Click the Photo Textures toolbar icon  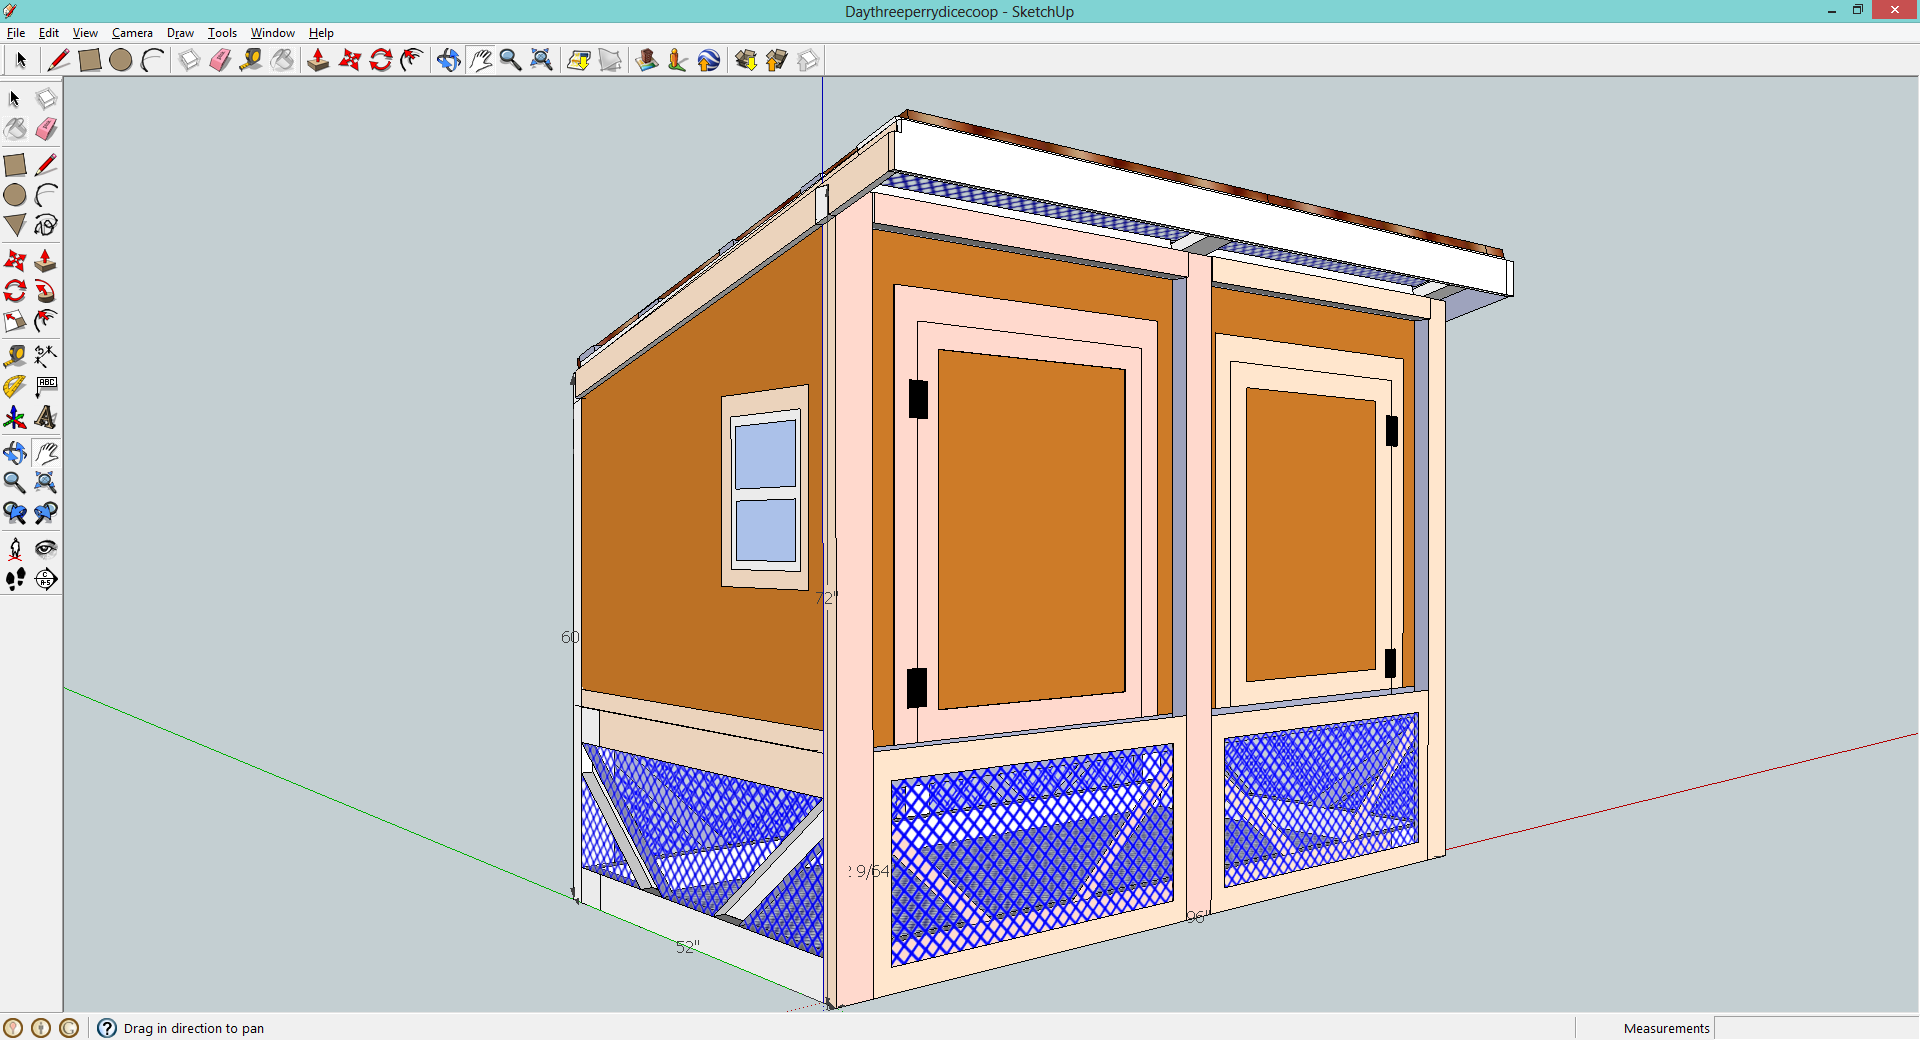pyautogui.click(x=647, y=60)
